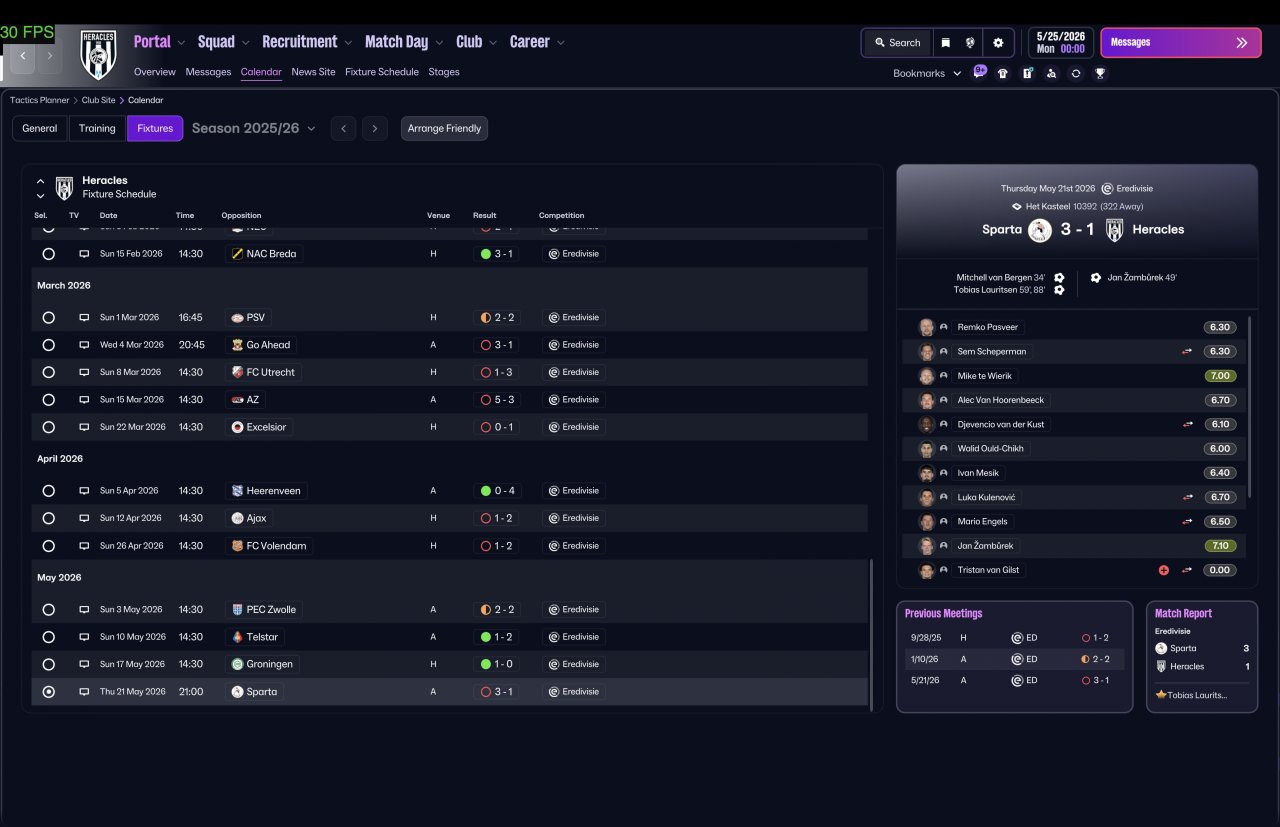
Task: Select the Telstar fixture radio button
Action: pyautogui.click(x=48, y=637)
